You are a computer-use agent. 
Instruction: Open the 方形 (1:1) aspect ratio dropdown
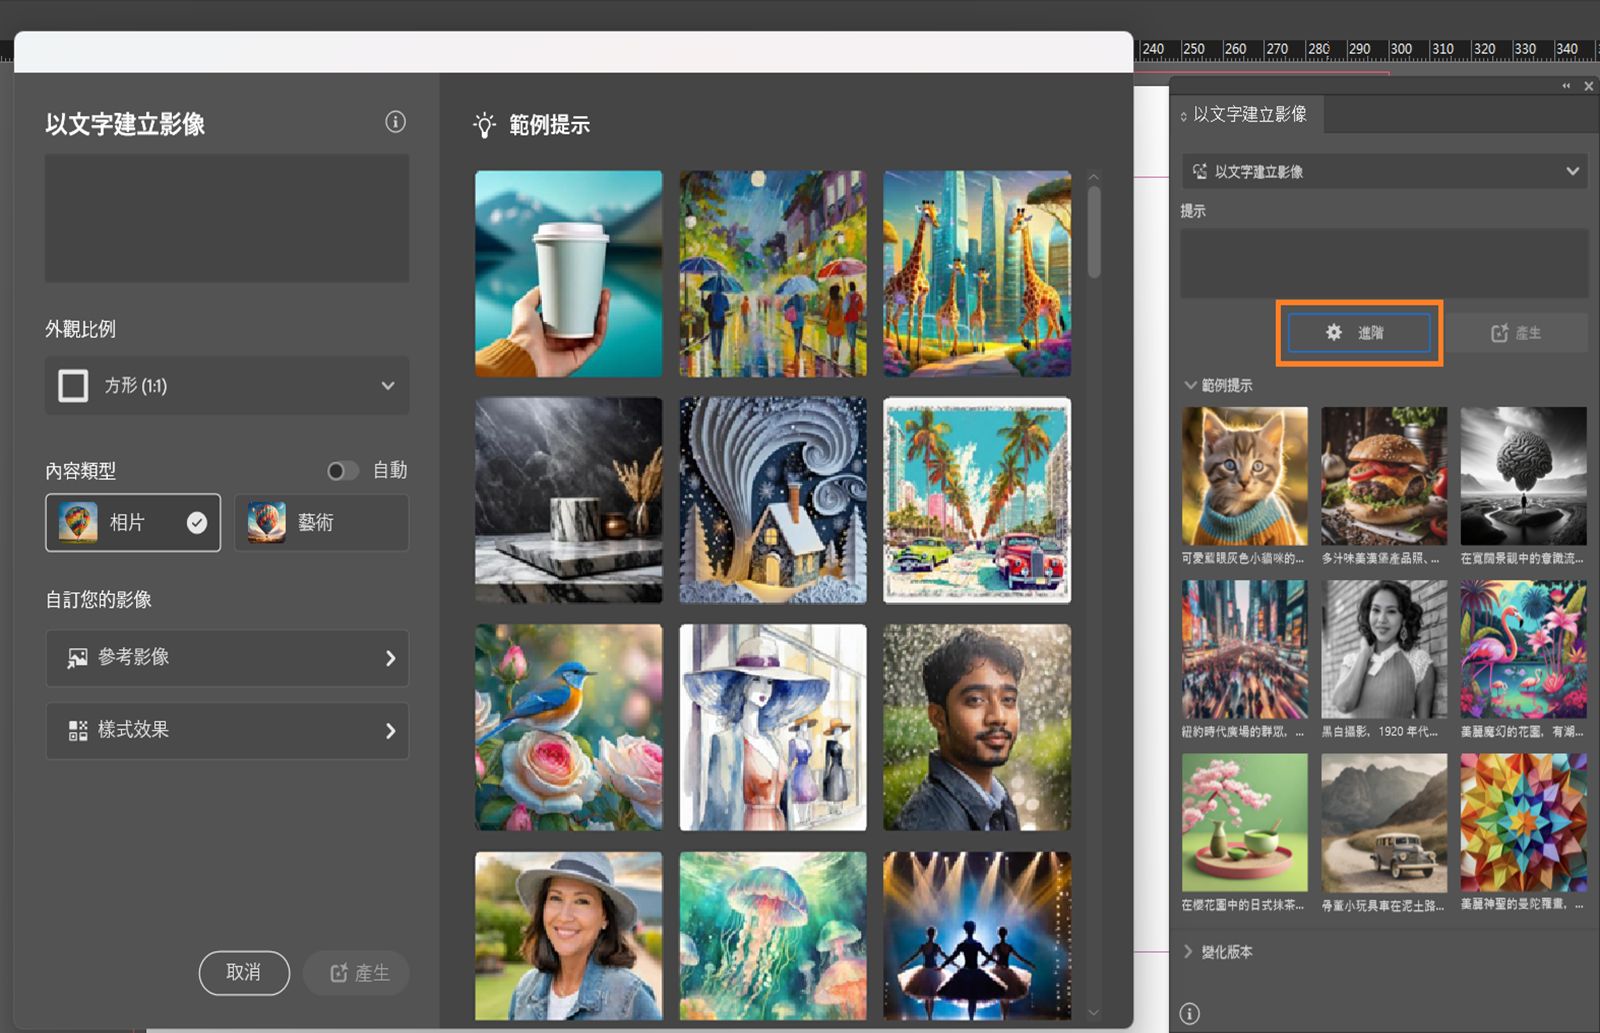tap(227, 385)
